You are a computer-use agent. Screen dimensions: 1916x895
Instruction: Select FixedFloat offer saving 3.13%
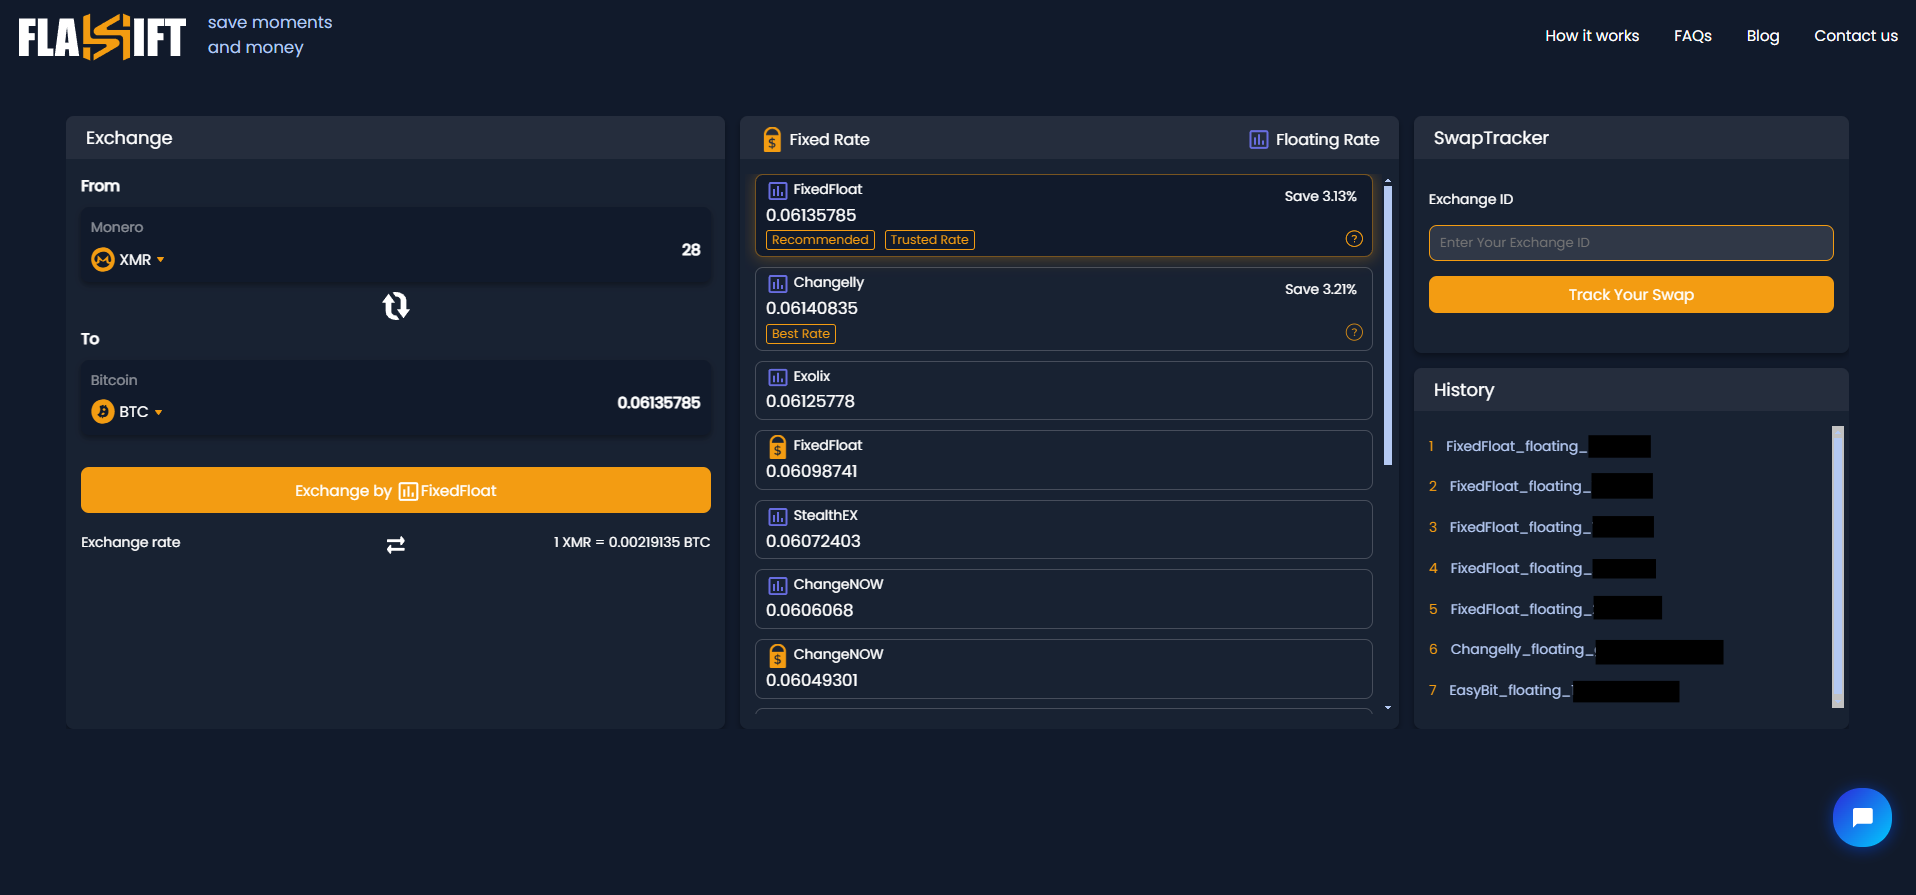click(1064, 215)
